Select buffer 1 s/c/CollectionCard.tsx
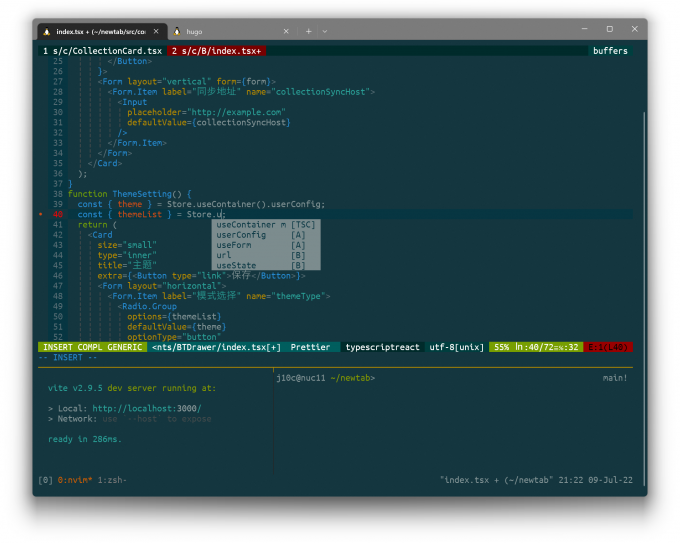Image resolution: width=680 pixels, height=543 pixels. 102,51
